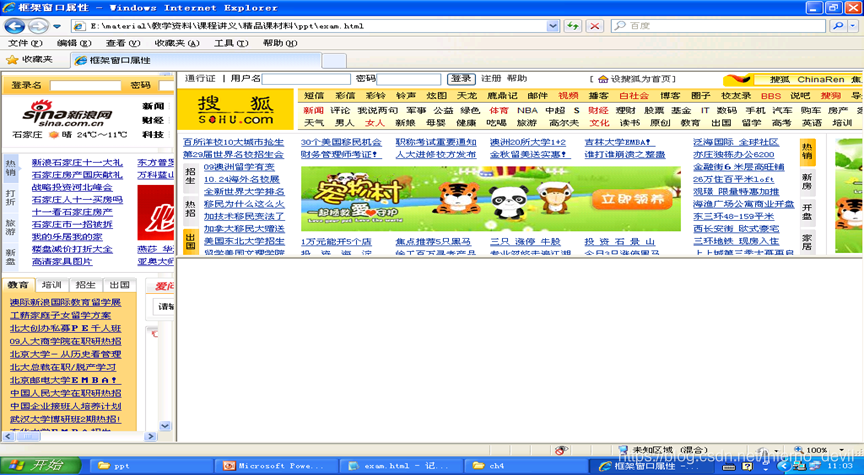Viewport: 864px width, 475px height.
Task: Open the search provider dropdown arrow
Action: pos(853,26)
